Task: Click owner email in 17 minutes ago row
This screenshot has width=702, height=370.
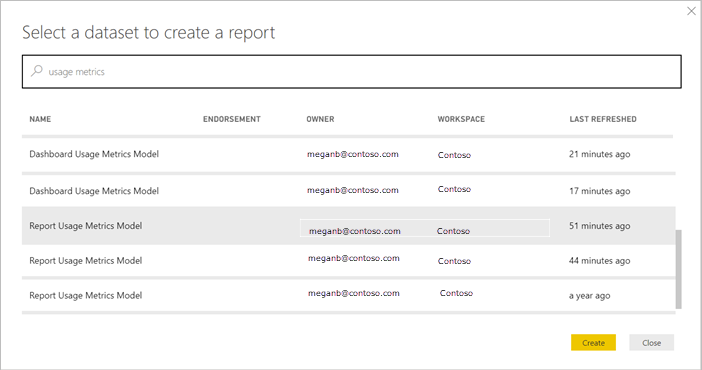Action: pos(352,190)
